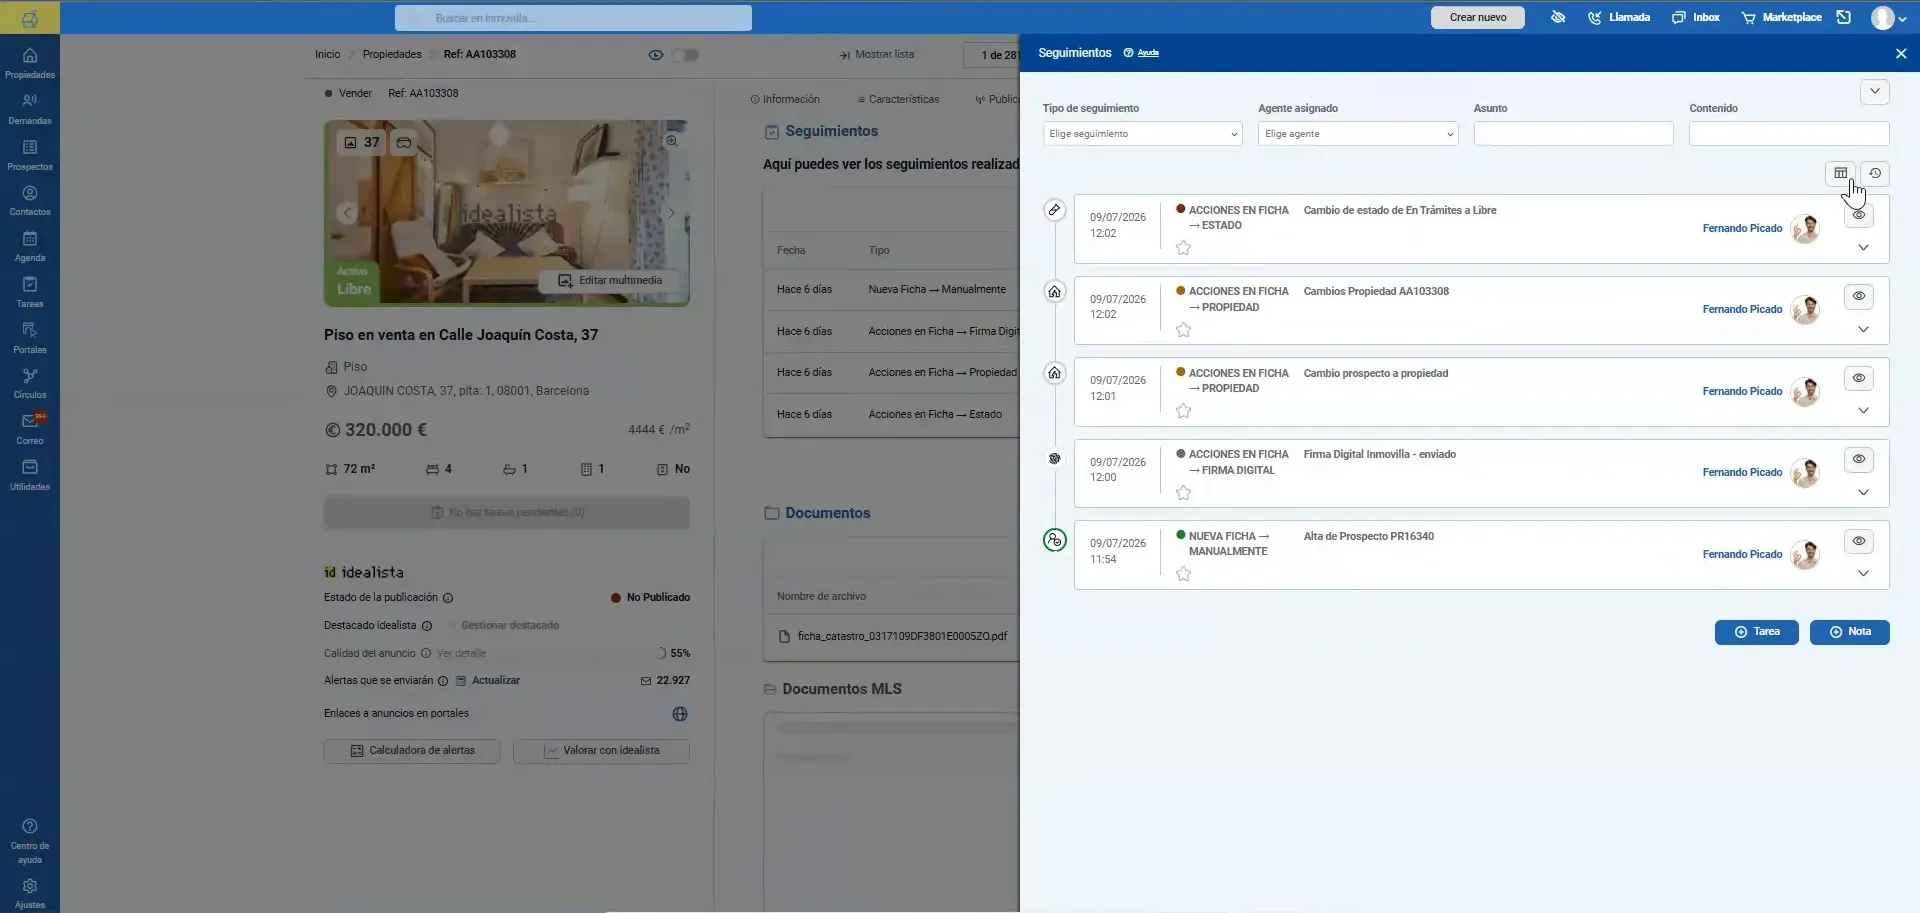1920x913 pixels.
Task: Close the Seguimientos panel
Action: tap(1901, 53)
